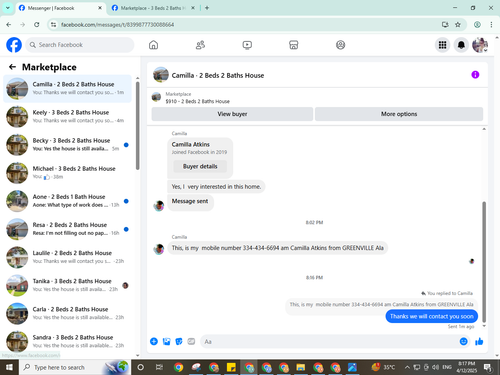Go back in browser history
This screenshot has width=500, height=375.
[x=9, y=24]
